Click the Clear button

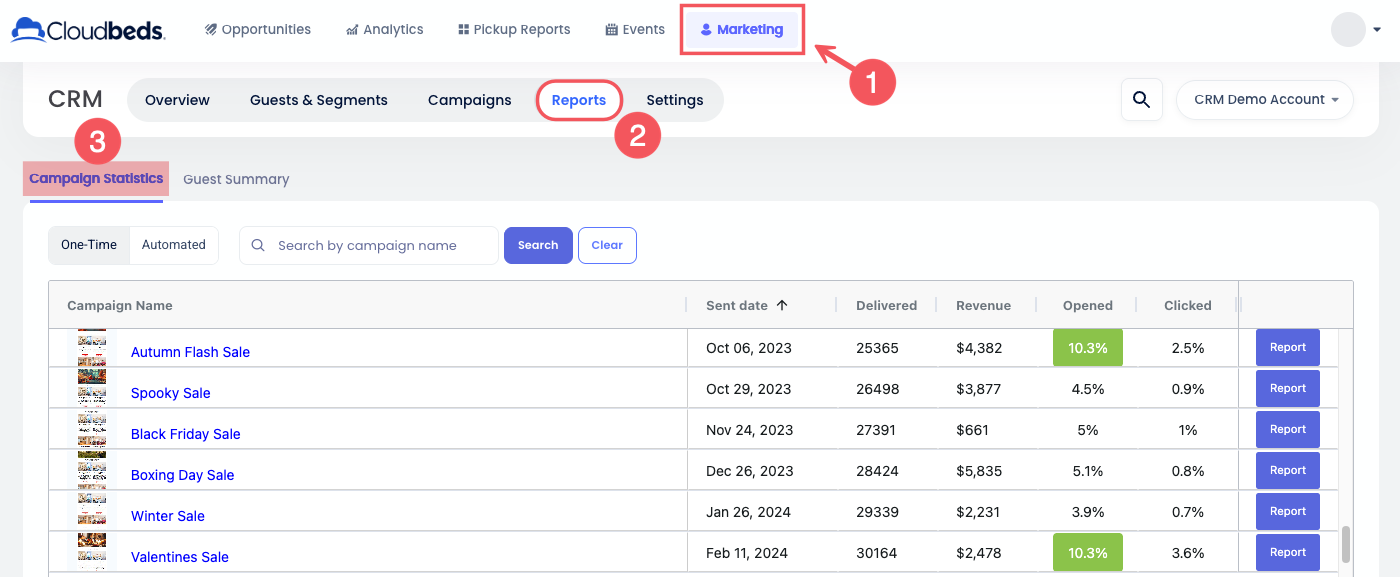point(607,246)
